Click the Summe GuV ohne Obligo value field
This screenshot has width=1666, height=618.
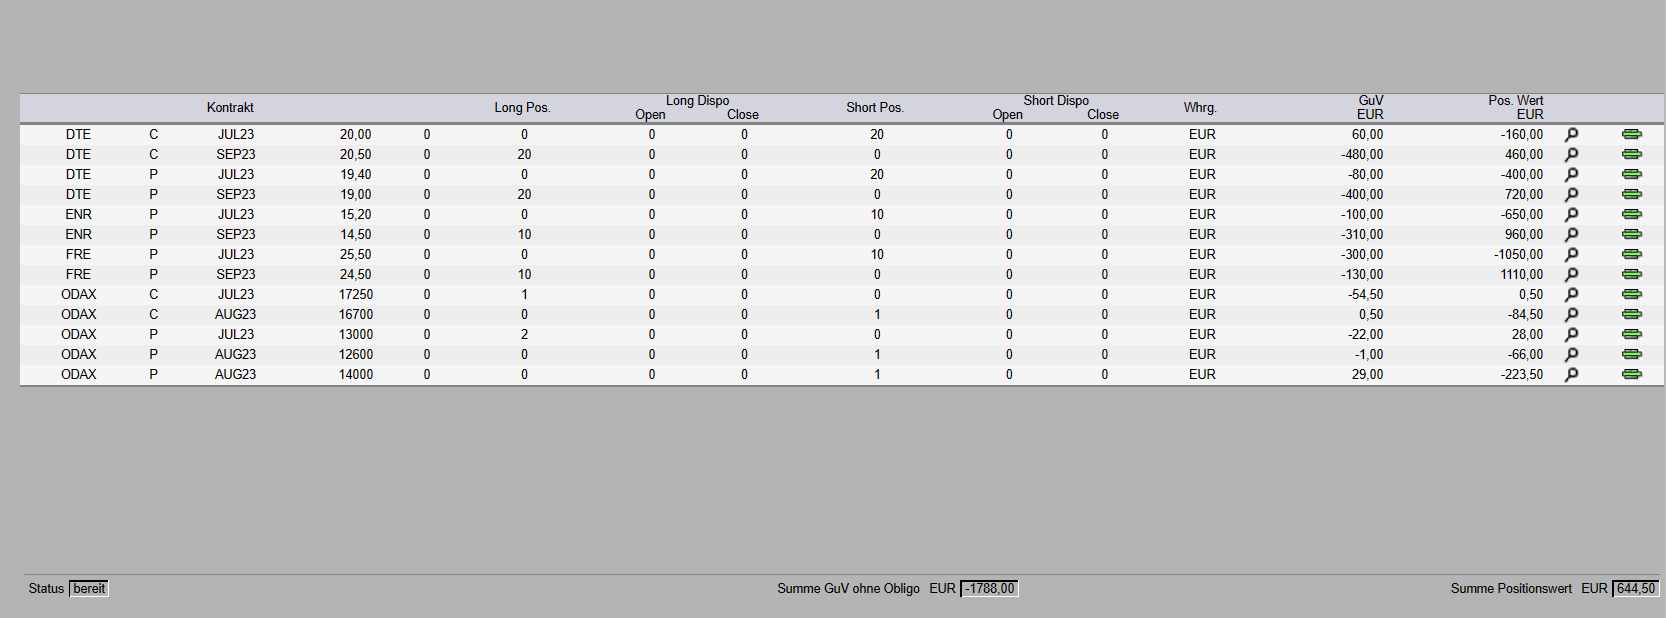click(989, 589)
